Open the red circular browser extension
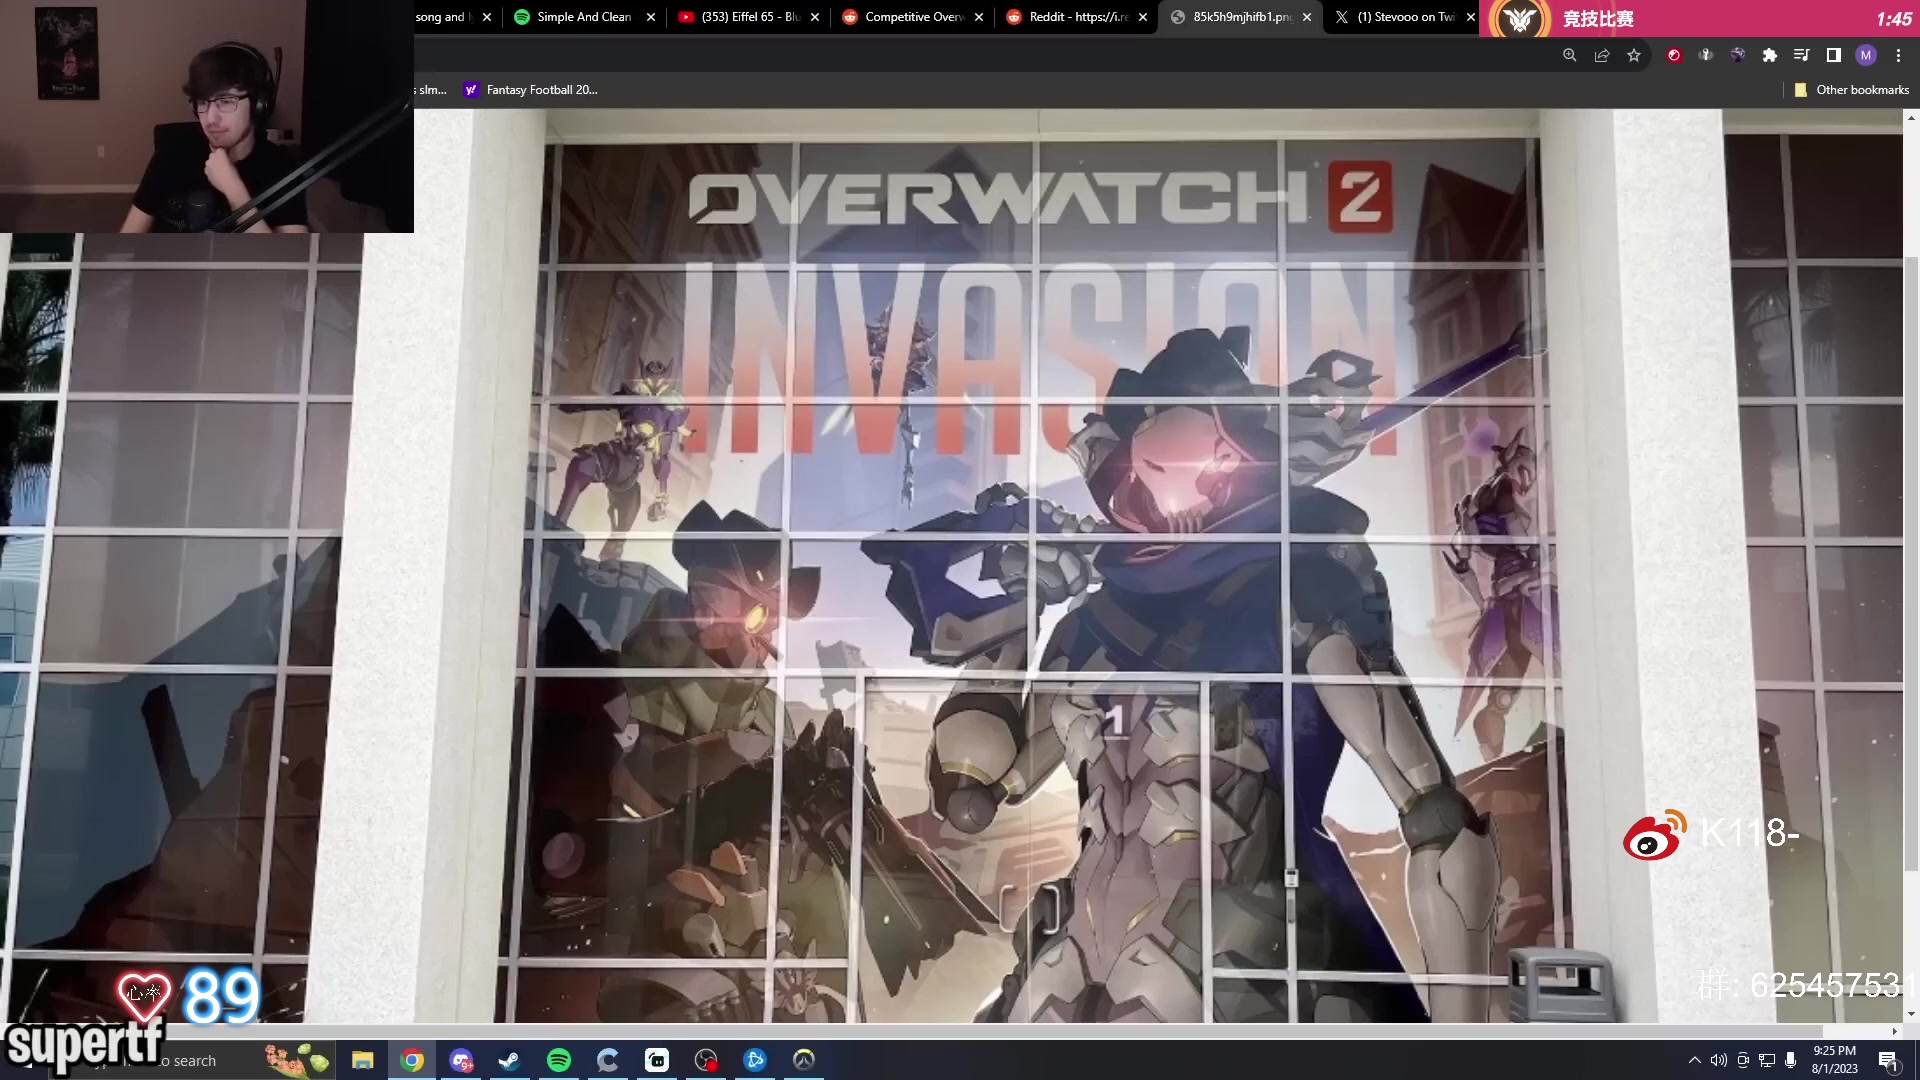 [1674, 56]
